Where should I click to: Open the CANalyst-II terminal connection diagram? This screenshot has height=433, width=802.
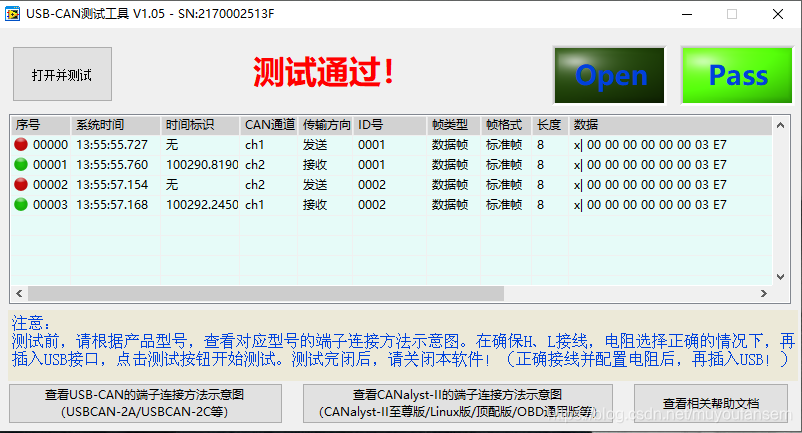(x=458, y=403)
